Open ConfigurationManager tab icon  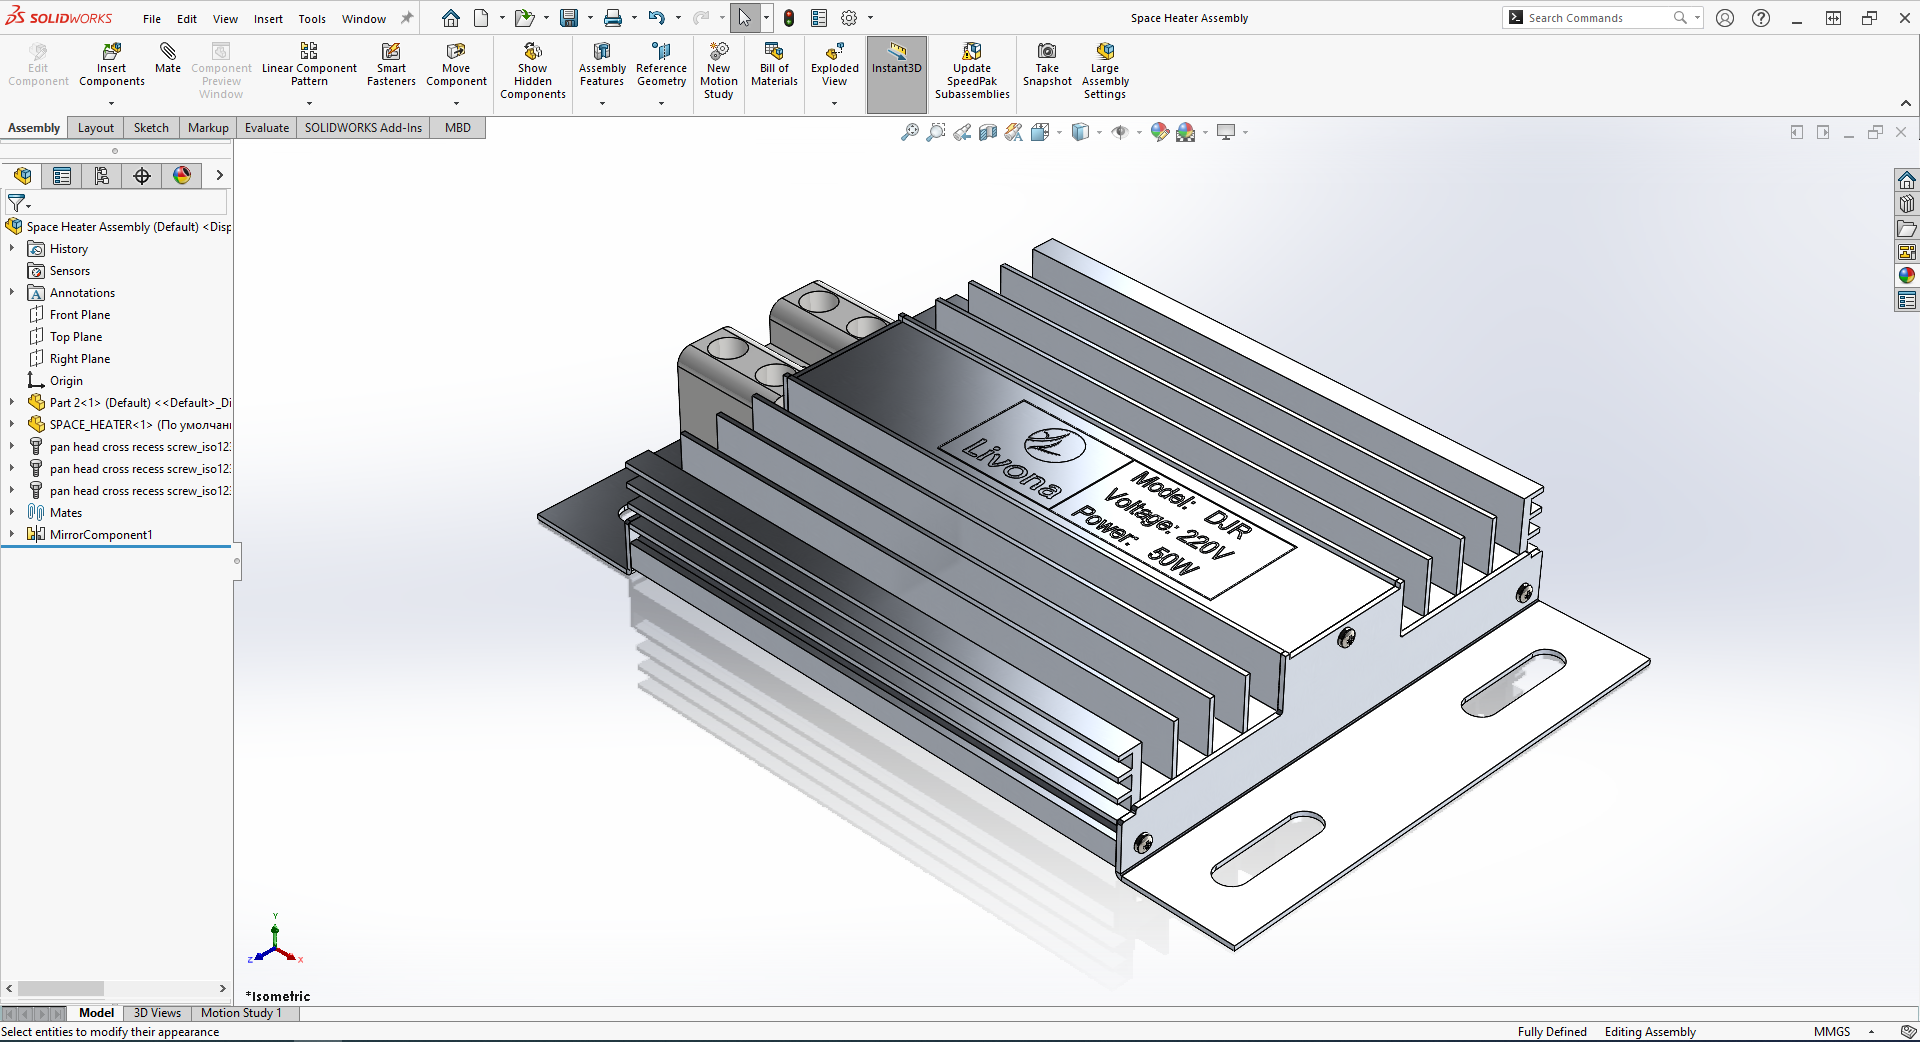tap(102, 176)
